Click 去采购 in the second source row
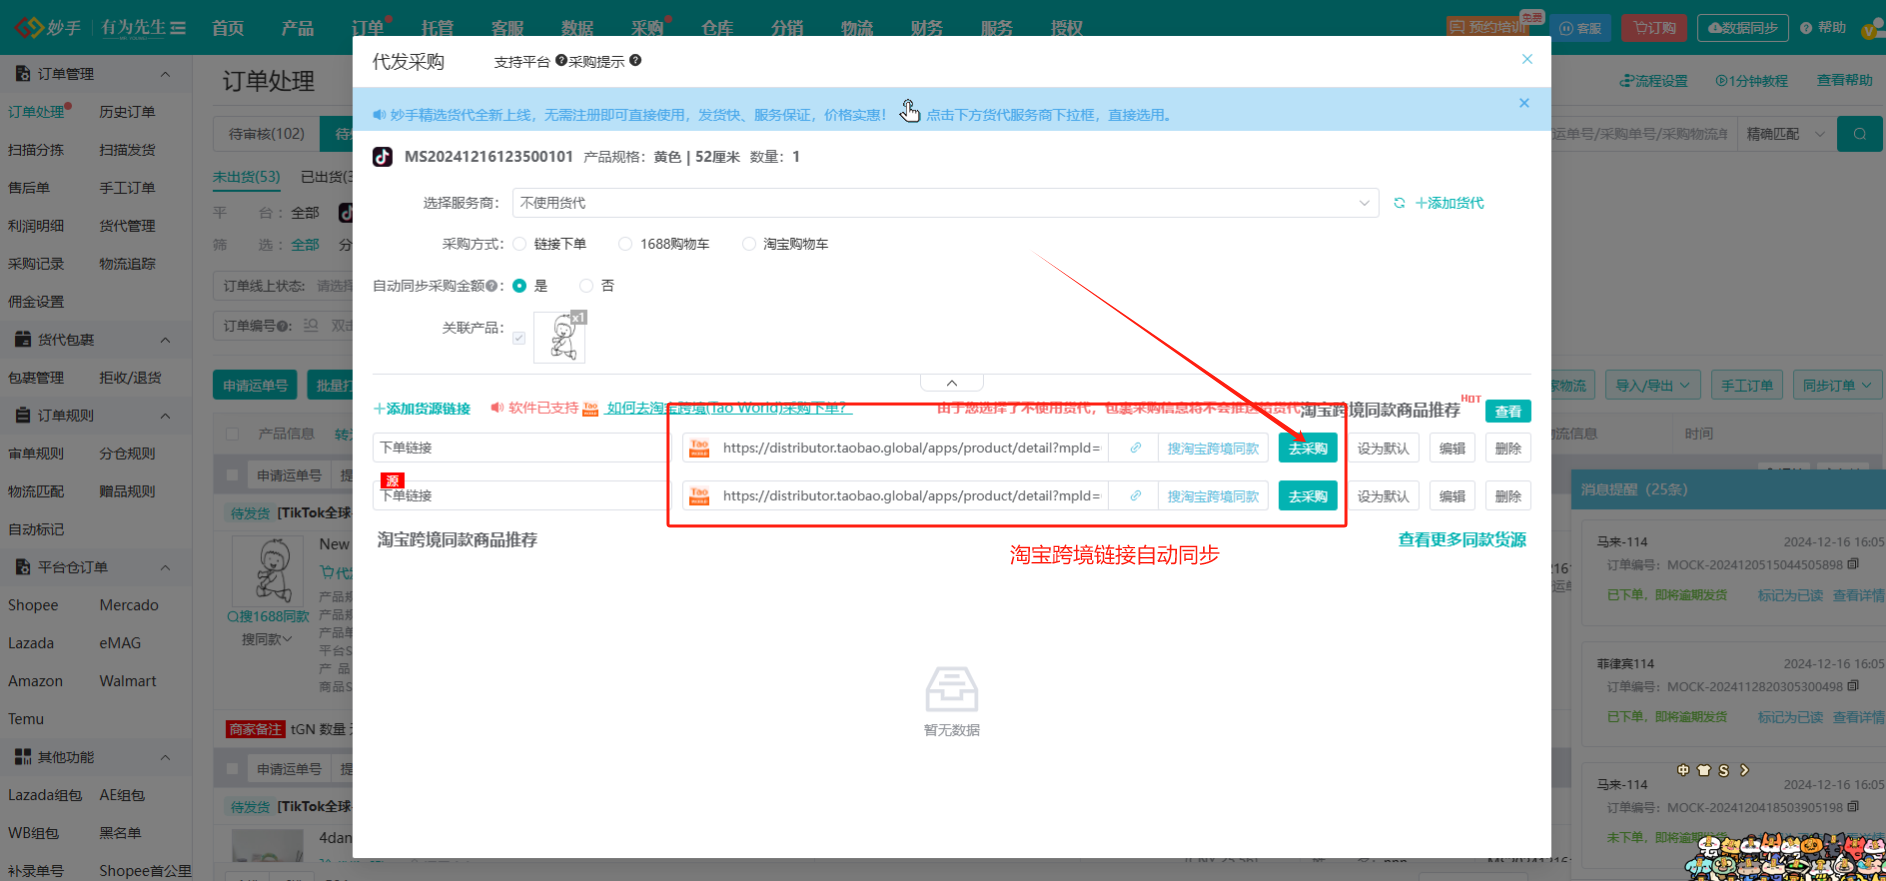Screen dimensions: 1886x881 pyautogui.click(x=1308, y=496)
